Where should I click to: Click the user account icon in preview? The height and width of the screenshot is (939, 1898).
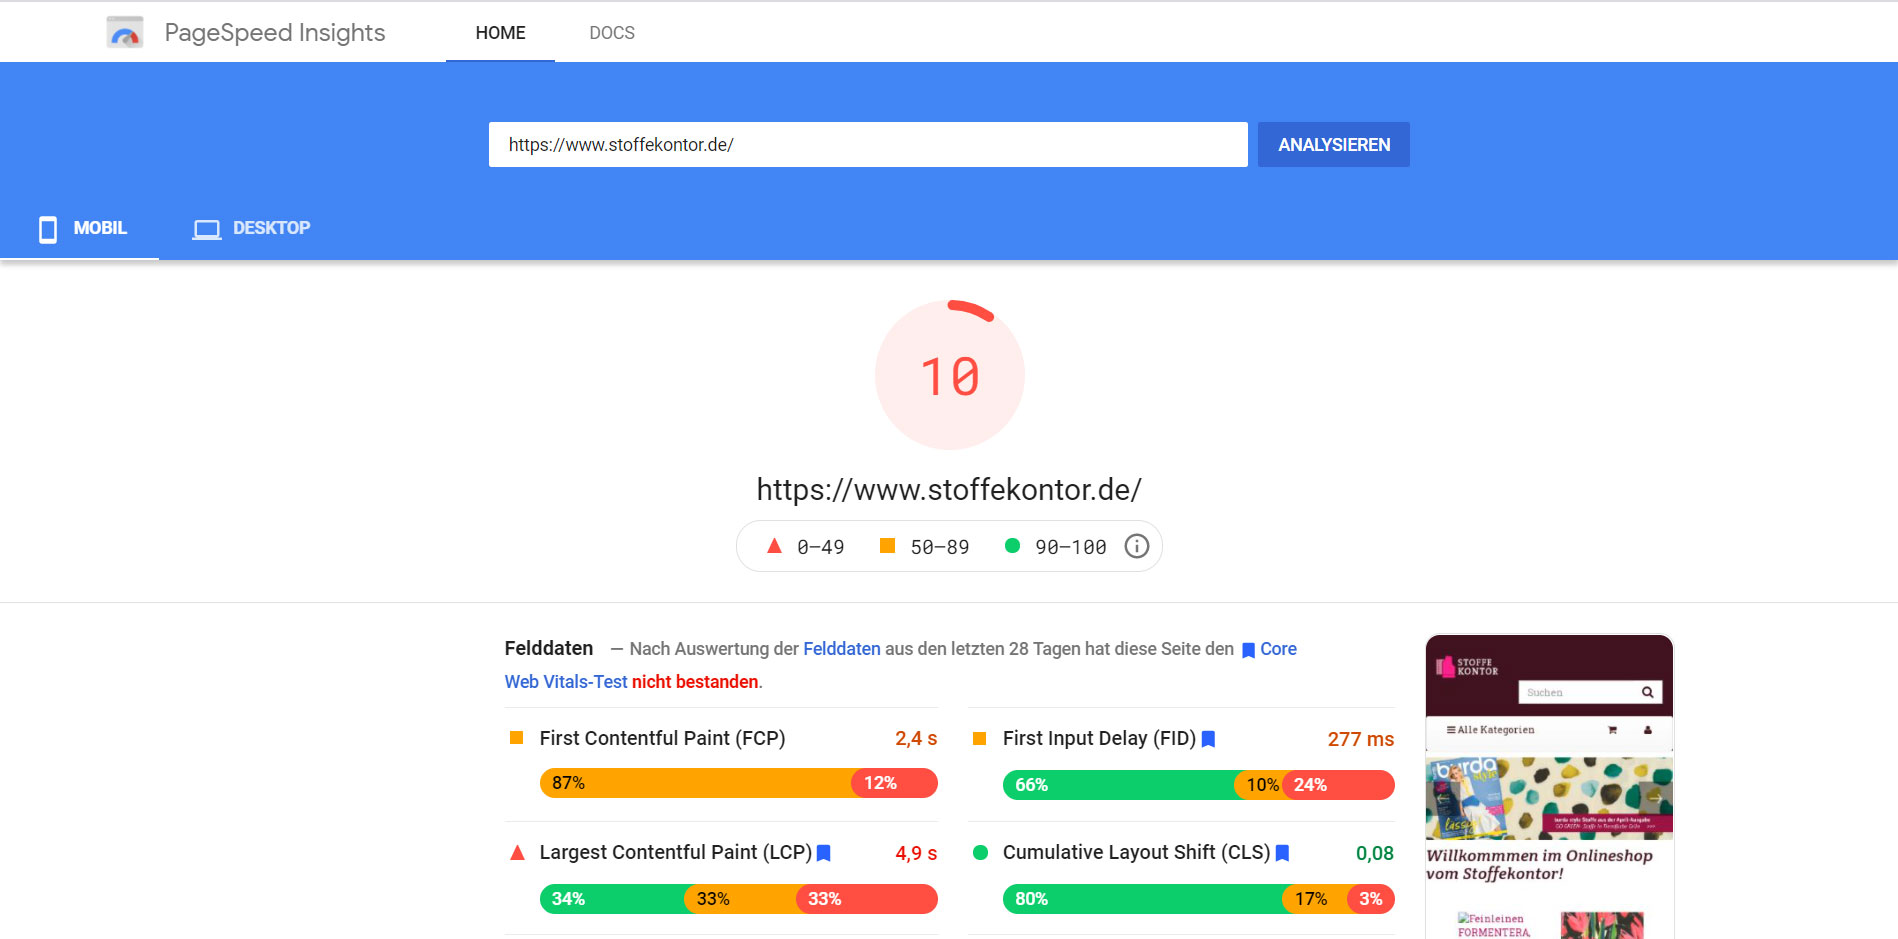pos(1648,730)
